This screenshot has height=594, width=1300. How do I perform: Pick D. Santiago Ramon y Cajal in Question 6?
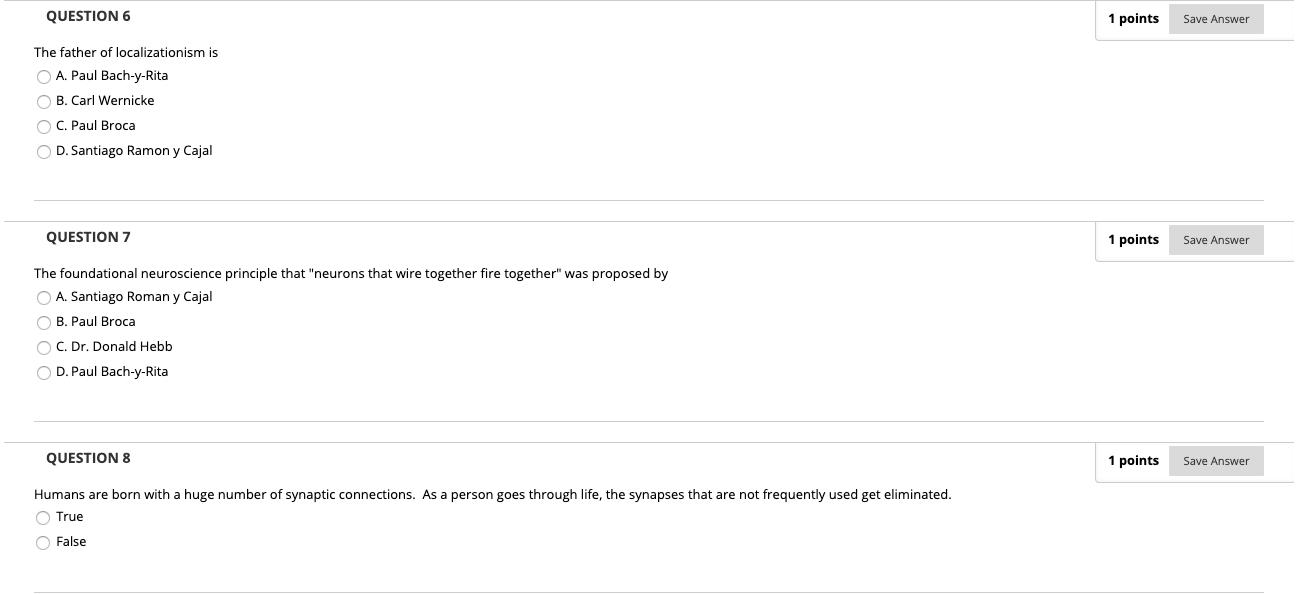click(x=44, y=151)
